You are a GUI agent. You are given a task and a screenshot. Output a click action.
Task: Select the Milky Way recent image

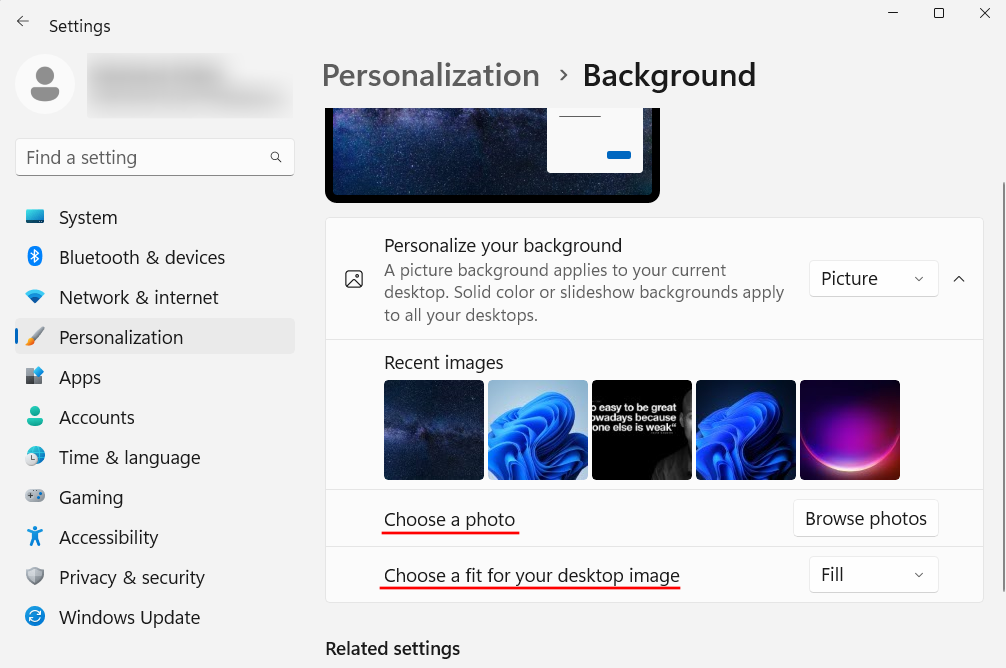pos(433,430)
